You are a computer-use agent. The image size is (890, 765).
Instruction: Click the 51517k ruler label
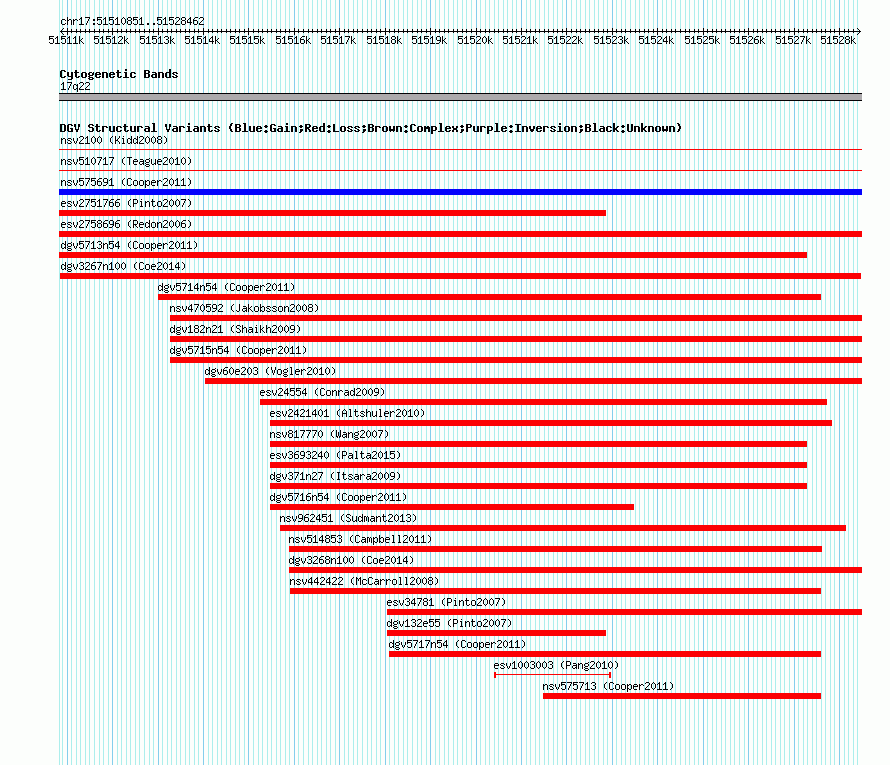point(338,40)
